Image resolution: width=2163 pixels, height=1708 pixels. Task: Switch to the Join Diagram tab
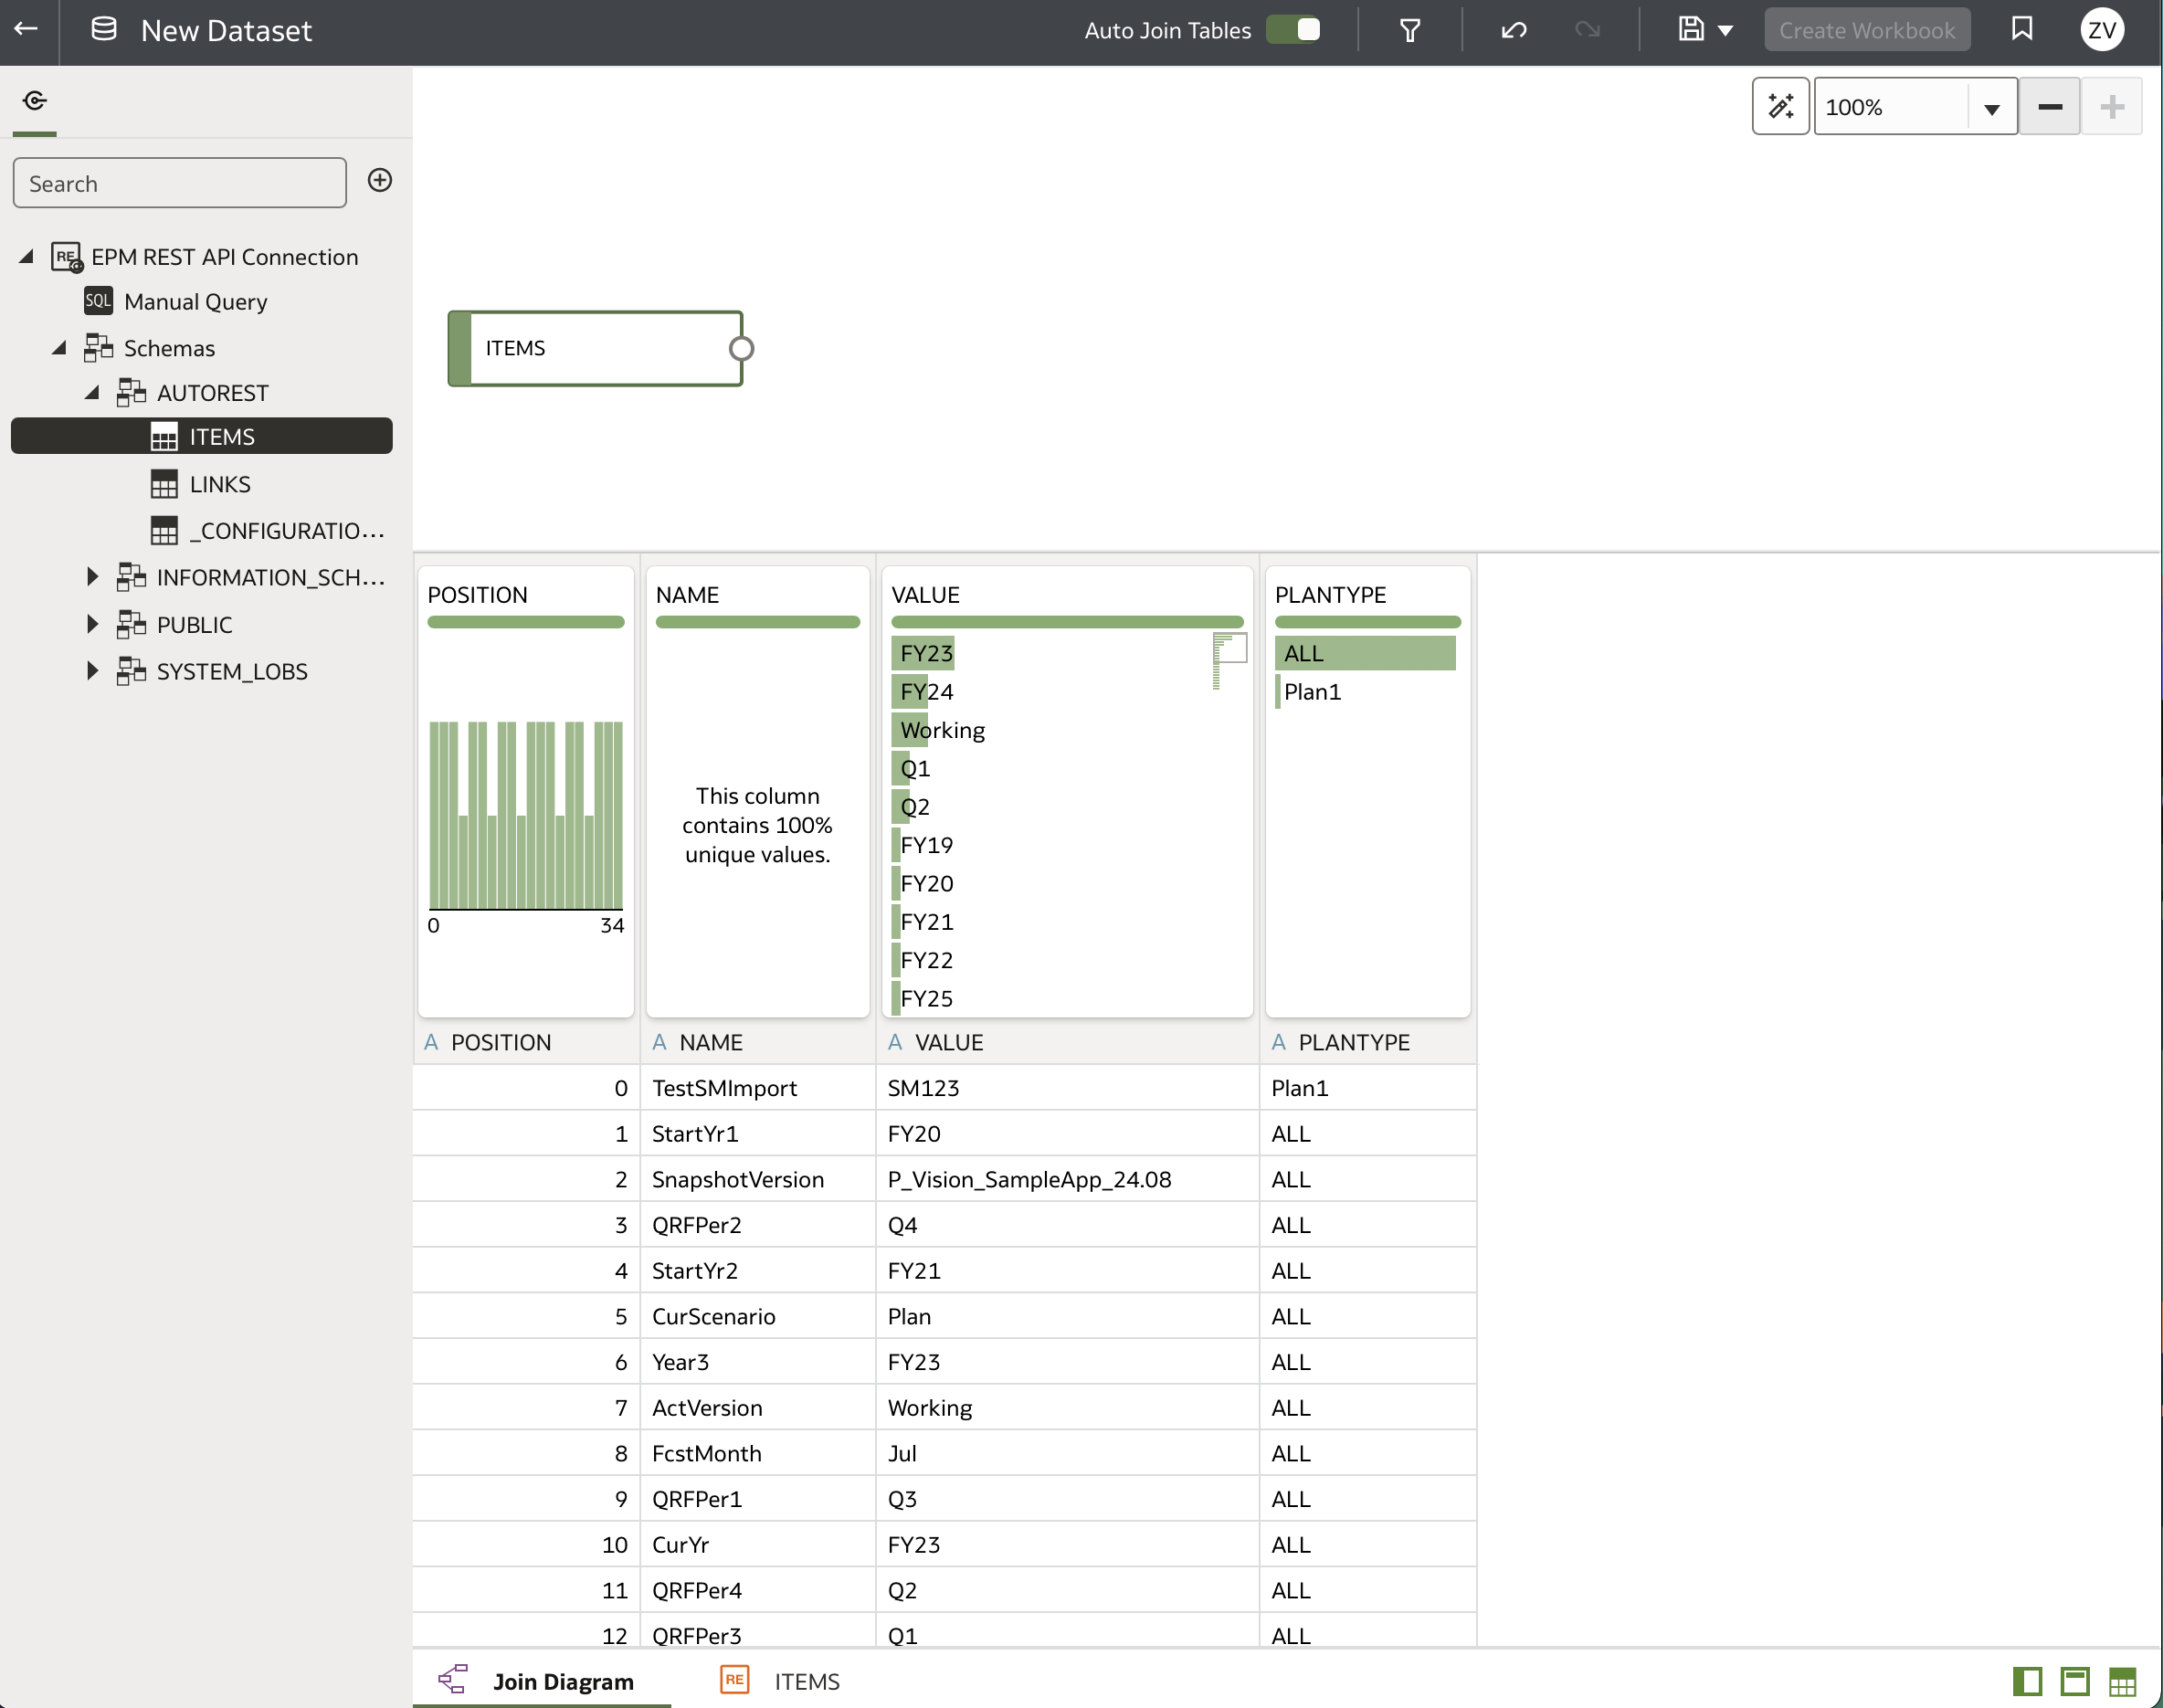pyautogui.click(x=541, y=1681)
